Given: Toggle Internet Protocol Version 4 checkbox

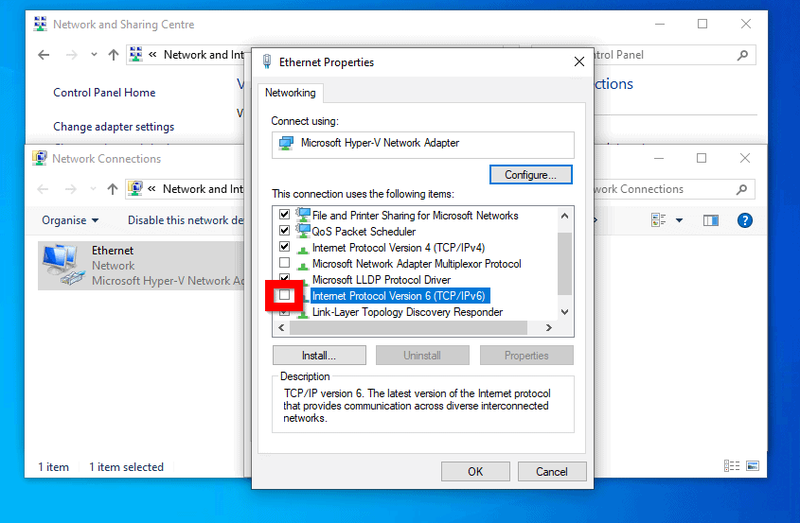Looking at the screenshot, I should tap(285, 247).
